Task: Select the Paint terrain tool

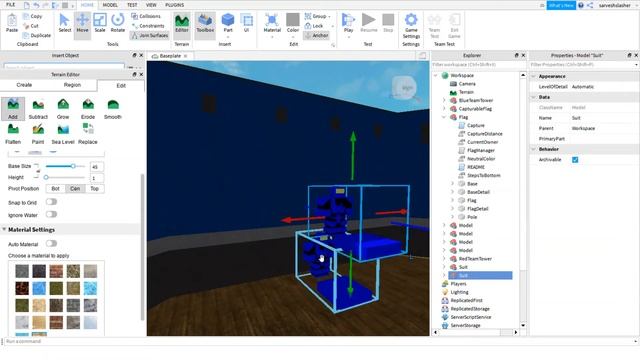Action: [x=38, y=134]
